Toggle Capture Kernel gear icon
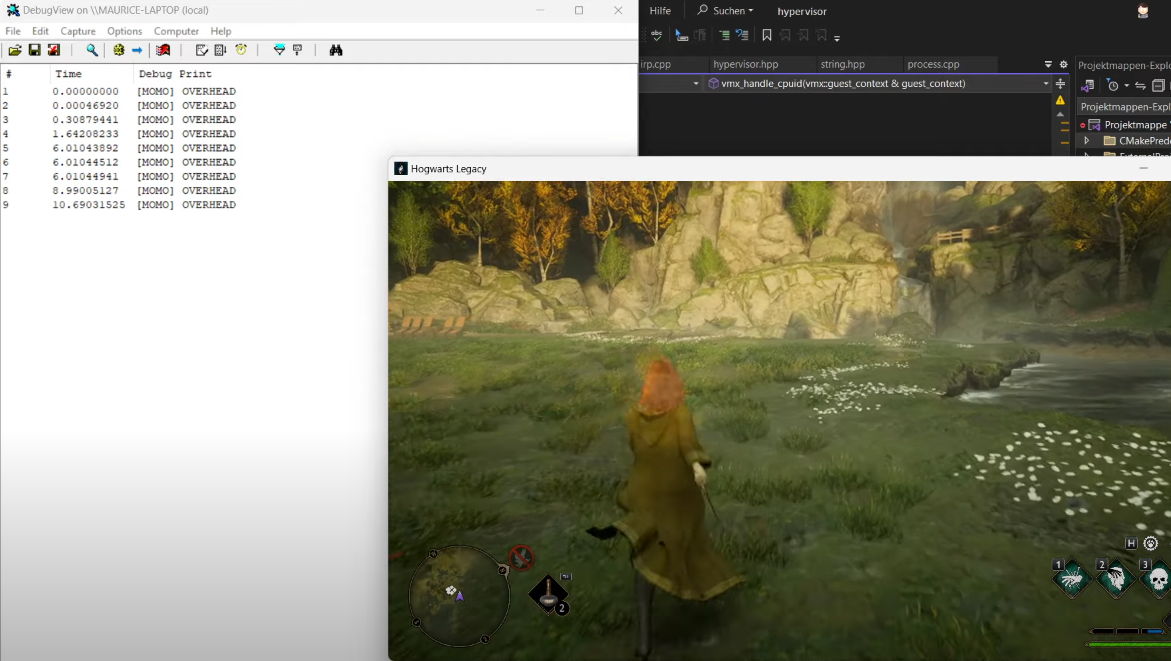The image size is (1171, 661). (x=118, y=50)
